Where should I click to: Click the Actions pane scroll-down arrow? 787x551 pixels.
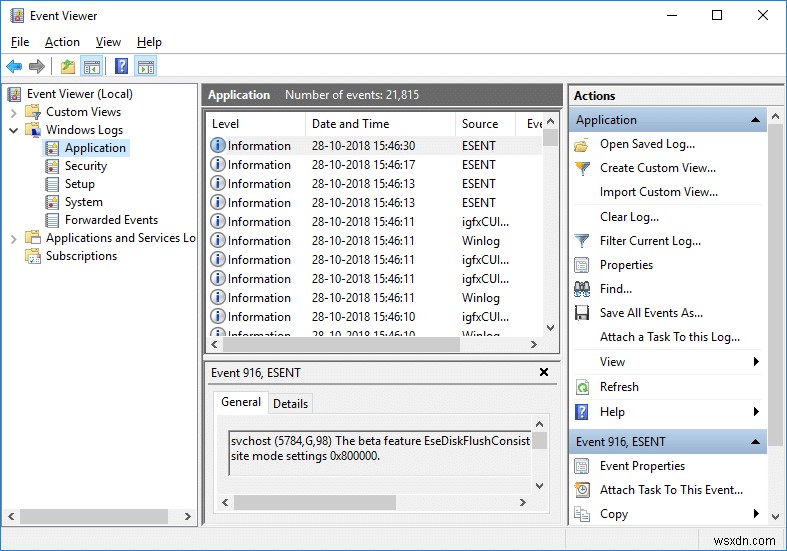tap(775, 516)
